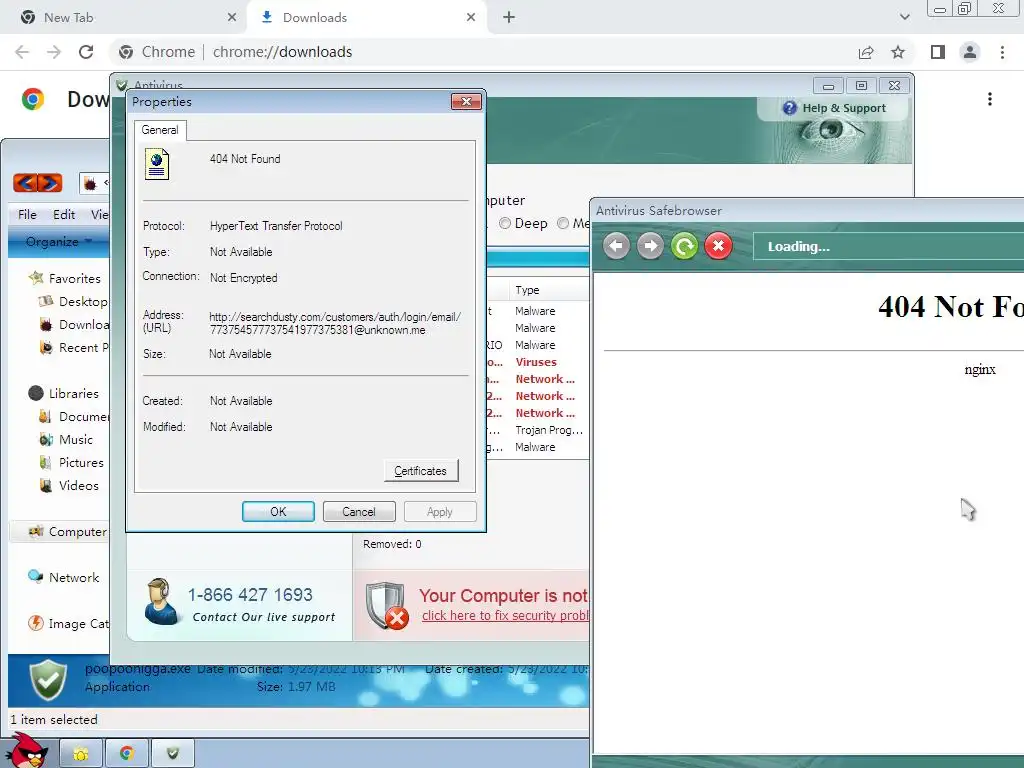
Task: Click Safebrowser Loading address field
Action: [888, 247]
